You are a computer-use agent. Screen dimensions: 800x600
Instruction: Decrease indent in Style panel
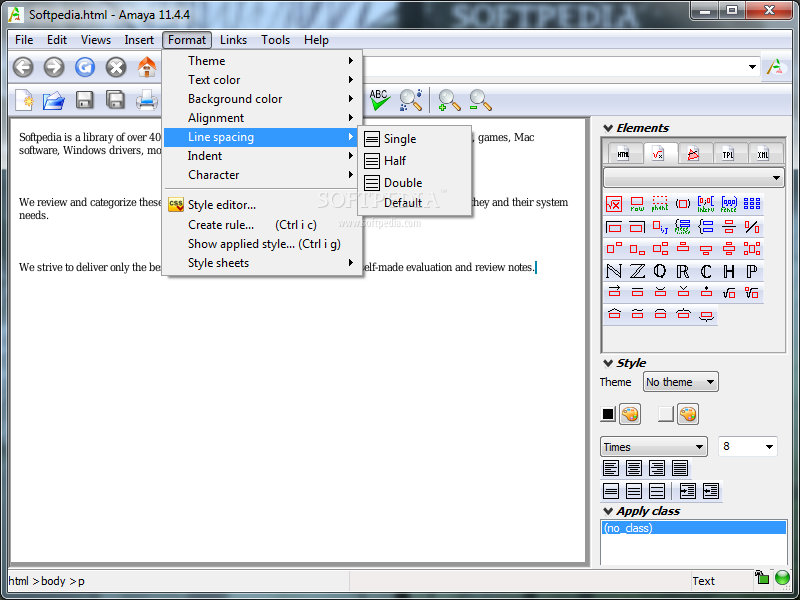tap(711, 491)
